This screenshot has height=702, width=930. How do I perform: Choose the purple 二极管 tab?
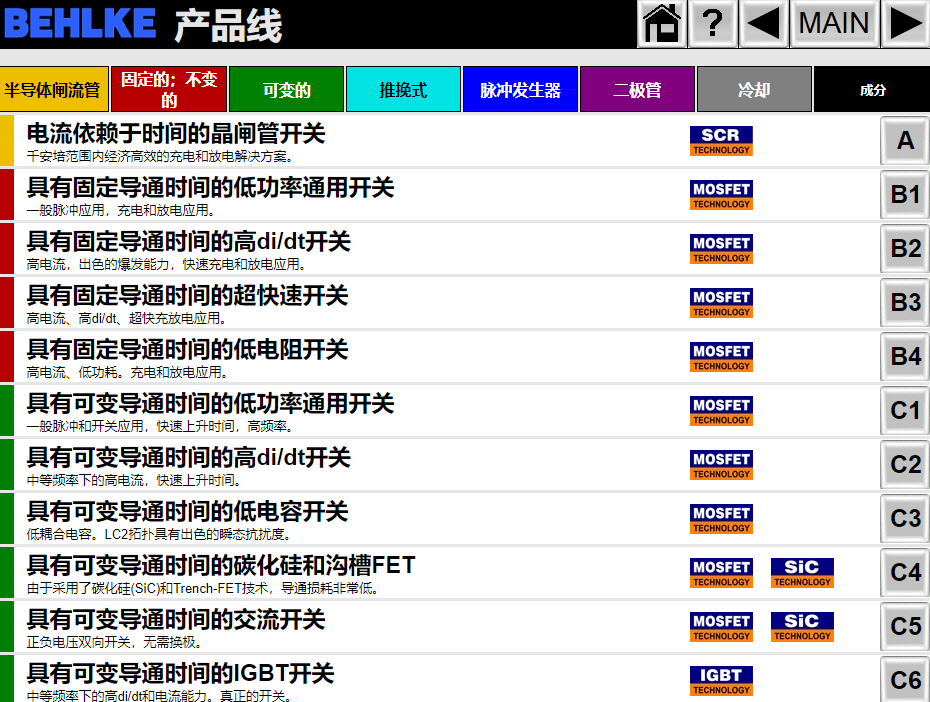click(x=637, y=90)
